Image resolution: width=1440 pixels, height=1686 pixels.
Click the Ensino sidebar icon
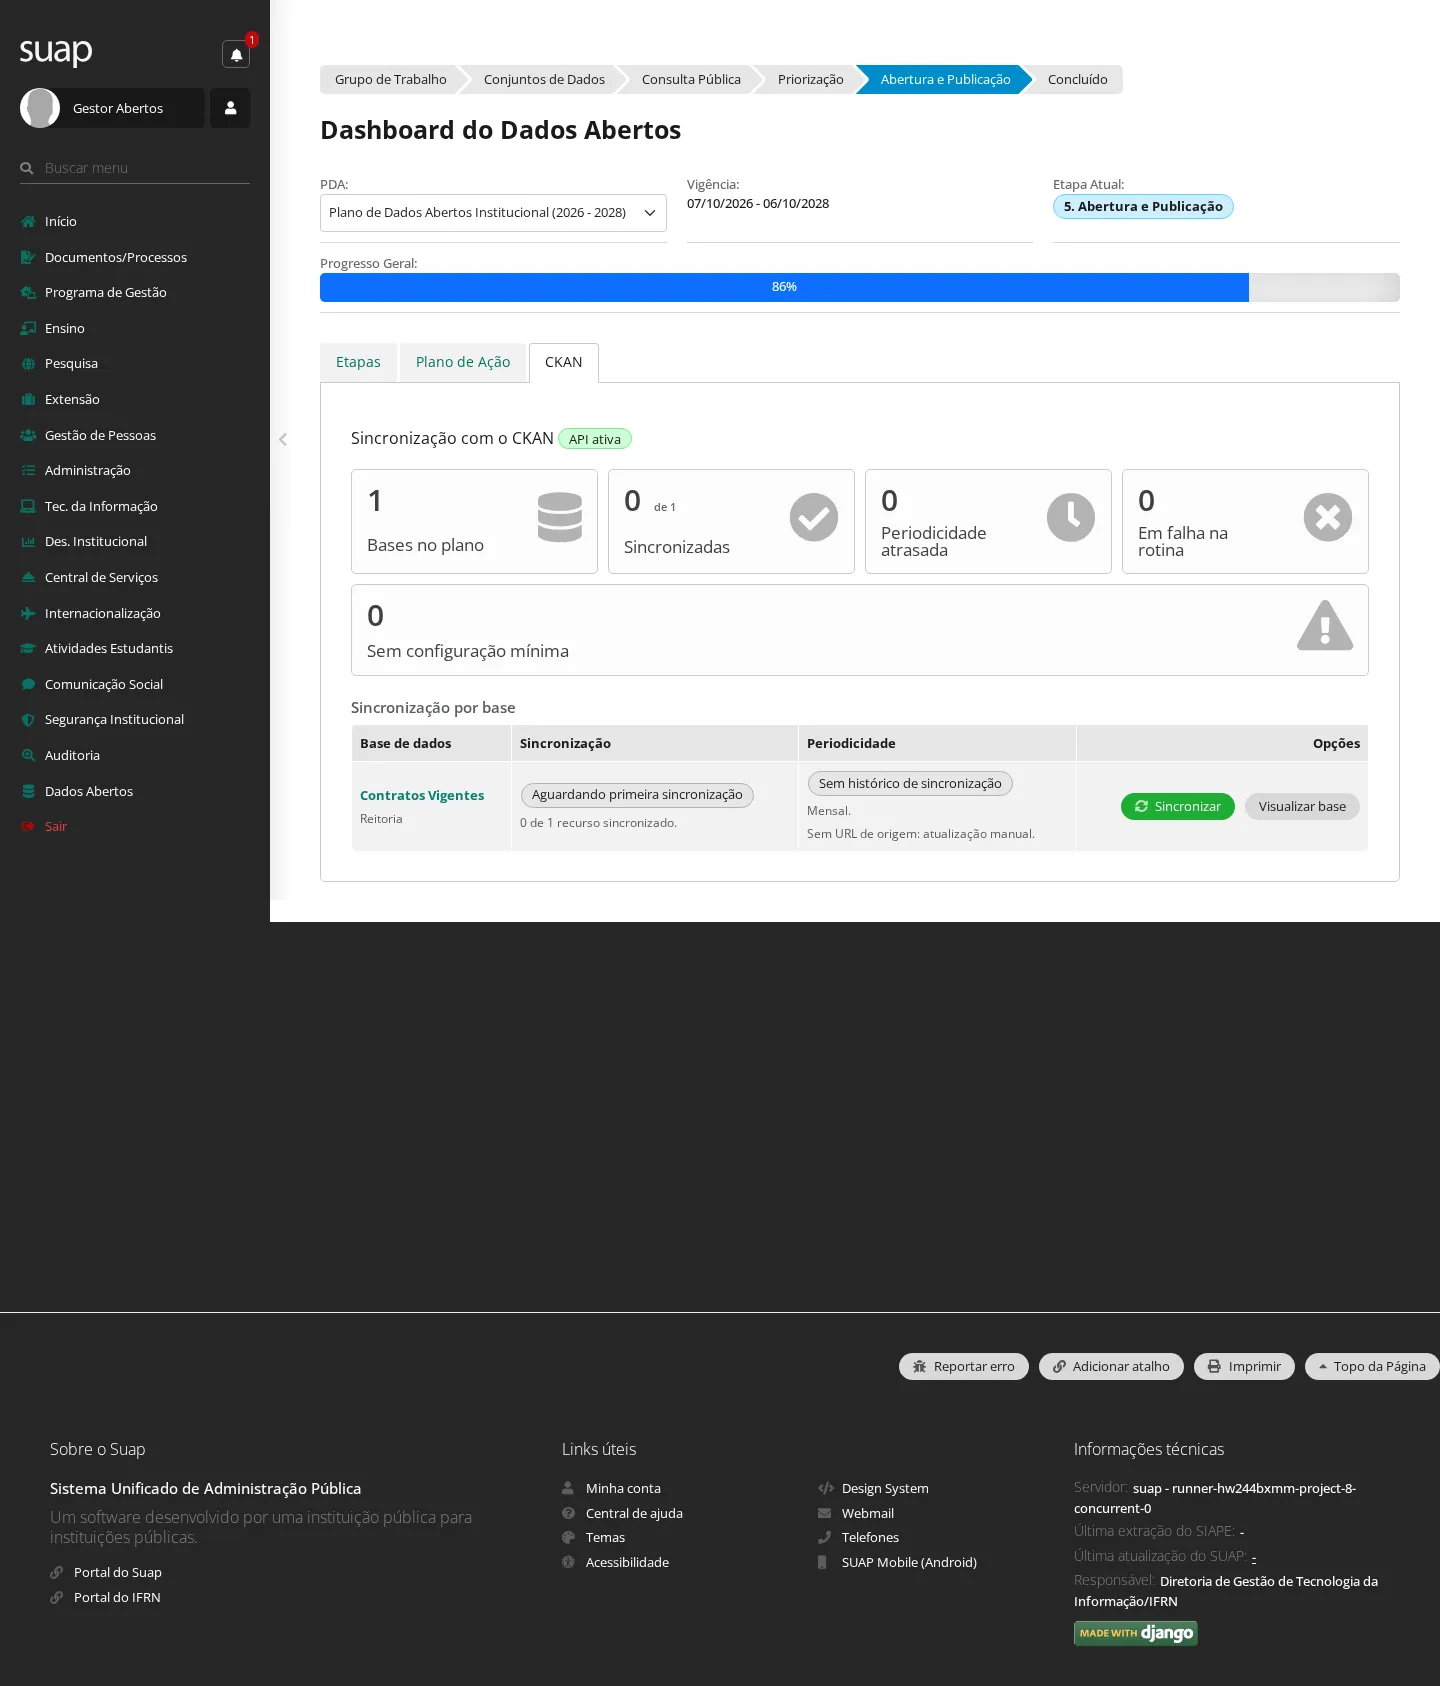click(28, 329)
